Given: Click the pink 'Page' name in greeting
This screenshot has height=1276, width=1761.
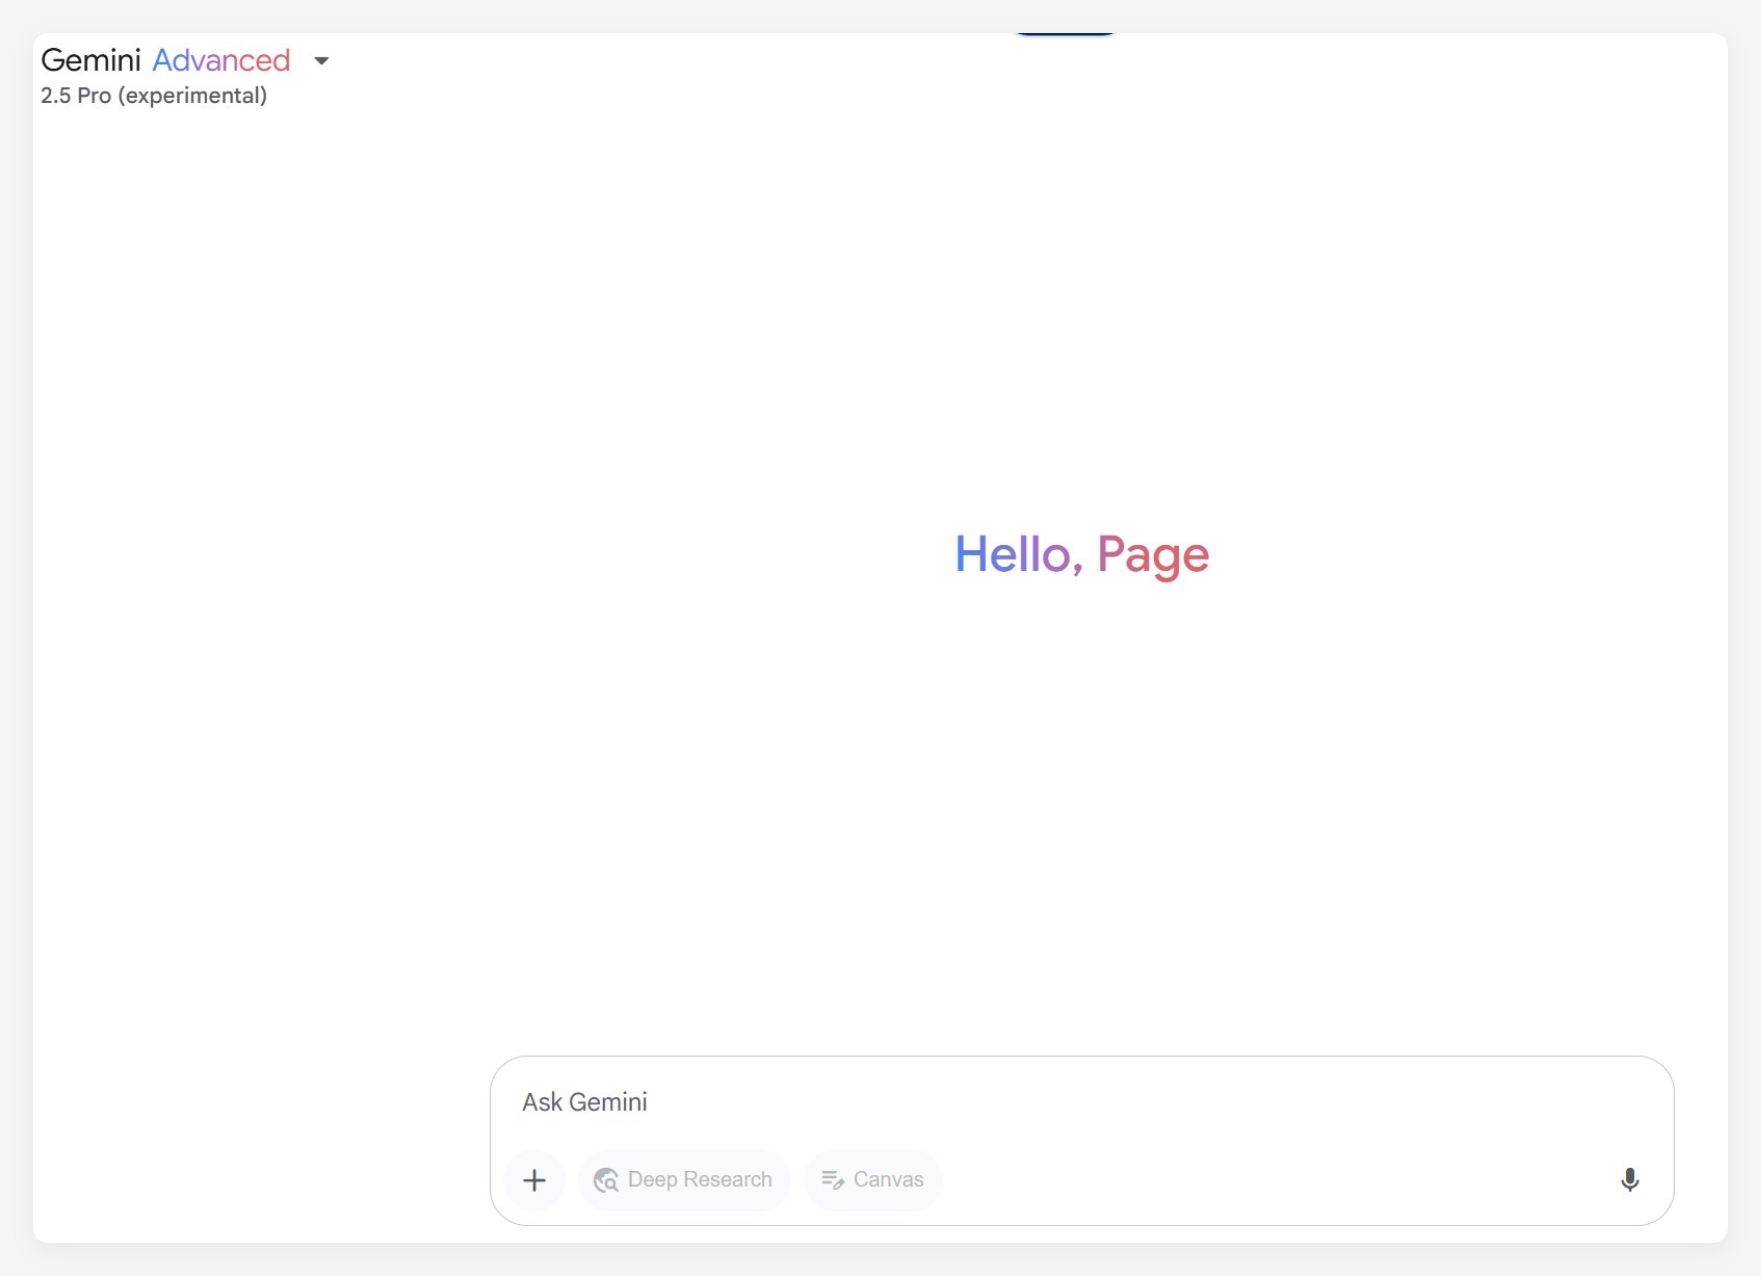Looking at the screenshot, I should click(1153, 556).
